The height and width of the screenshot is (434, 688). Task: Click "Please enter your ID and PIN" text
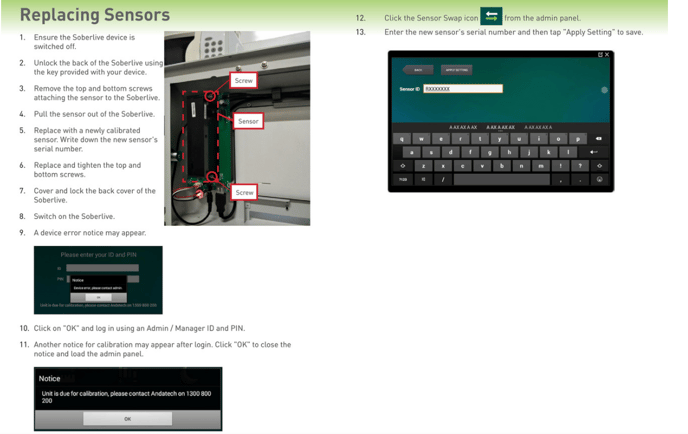[98, 255]
